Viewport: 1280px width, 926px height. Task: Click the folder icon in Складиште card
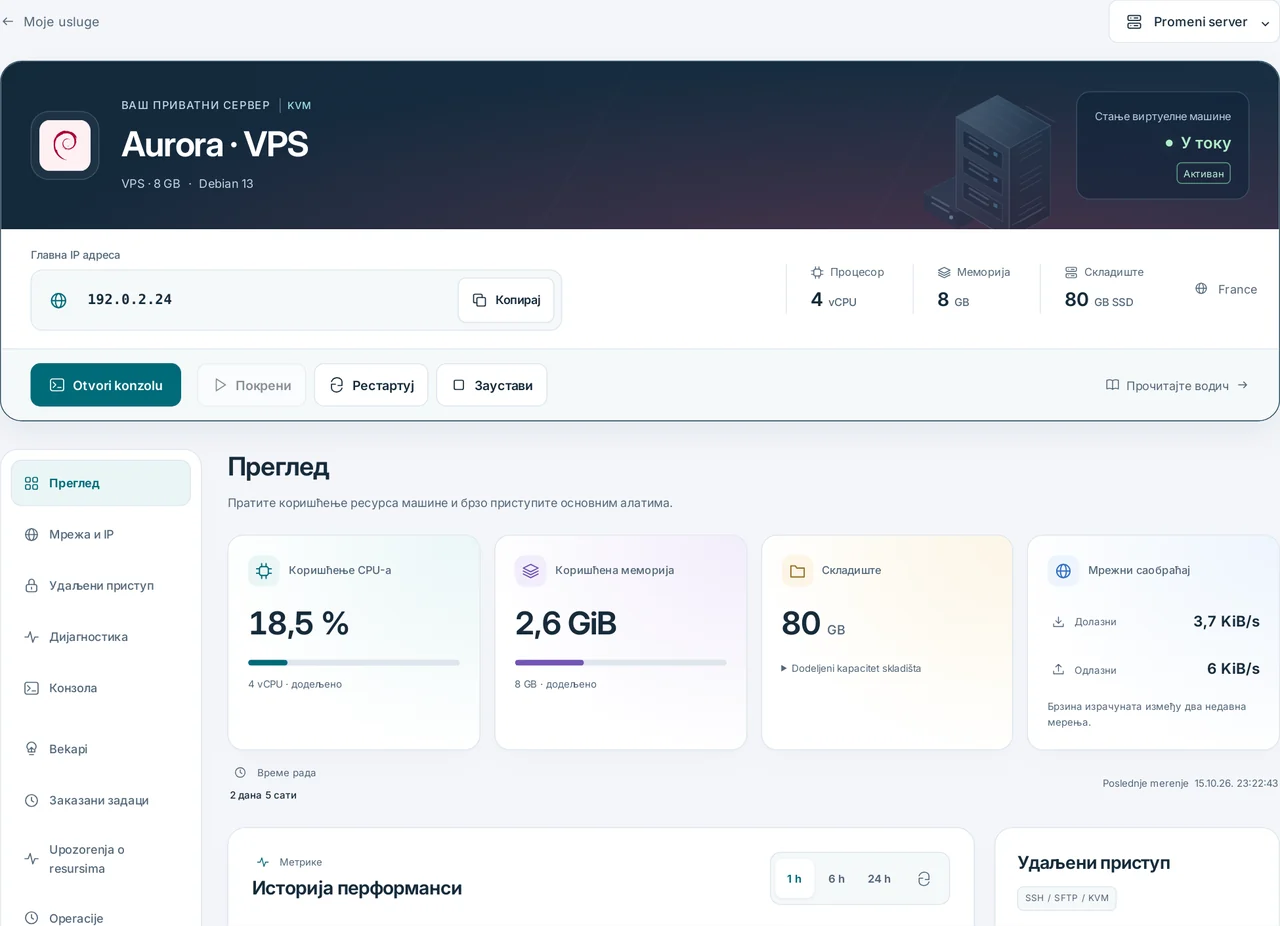tap(797, 571)
